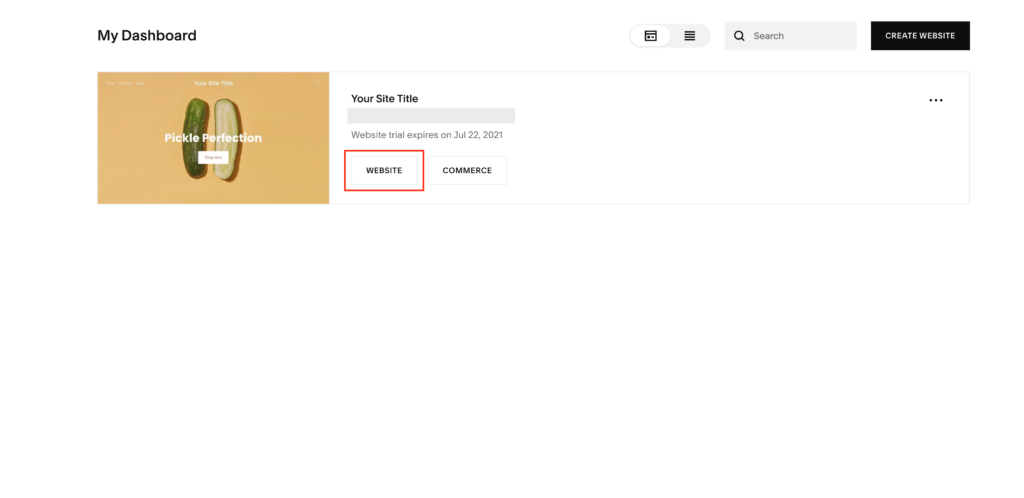This screenshot has width=1024, height=498.
Task: Open the Website button for the site
Action: [384, 170]
